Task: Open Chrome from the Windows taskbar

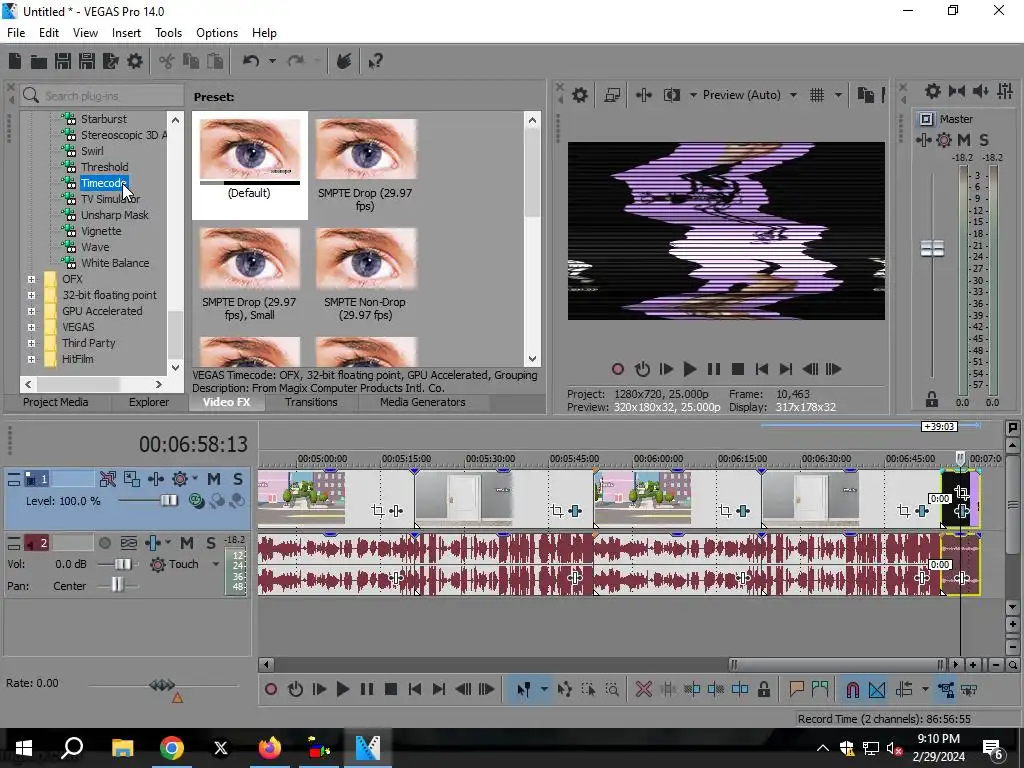Action: click(172, 748)
